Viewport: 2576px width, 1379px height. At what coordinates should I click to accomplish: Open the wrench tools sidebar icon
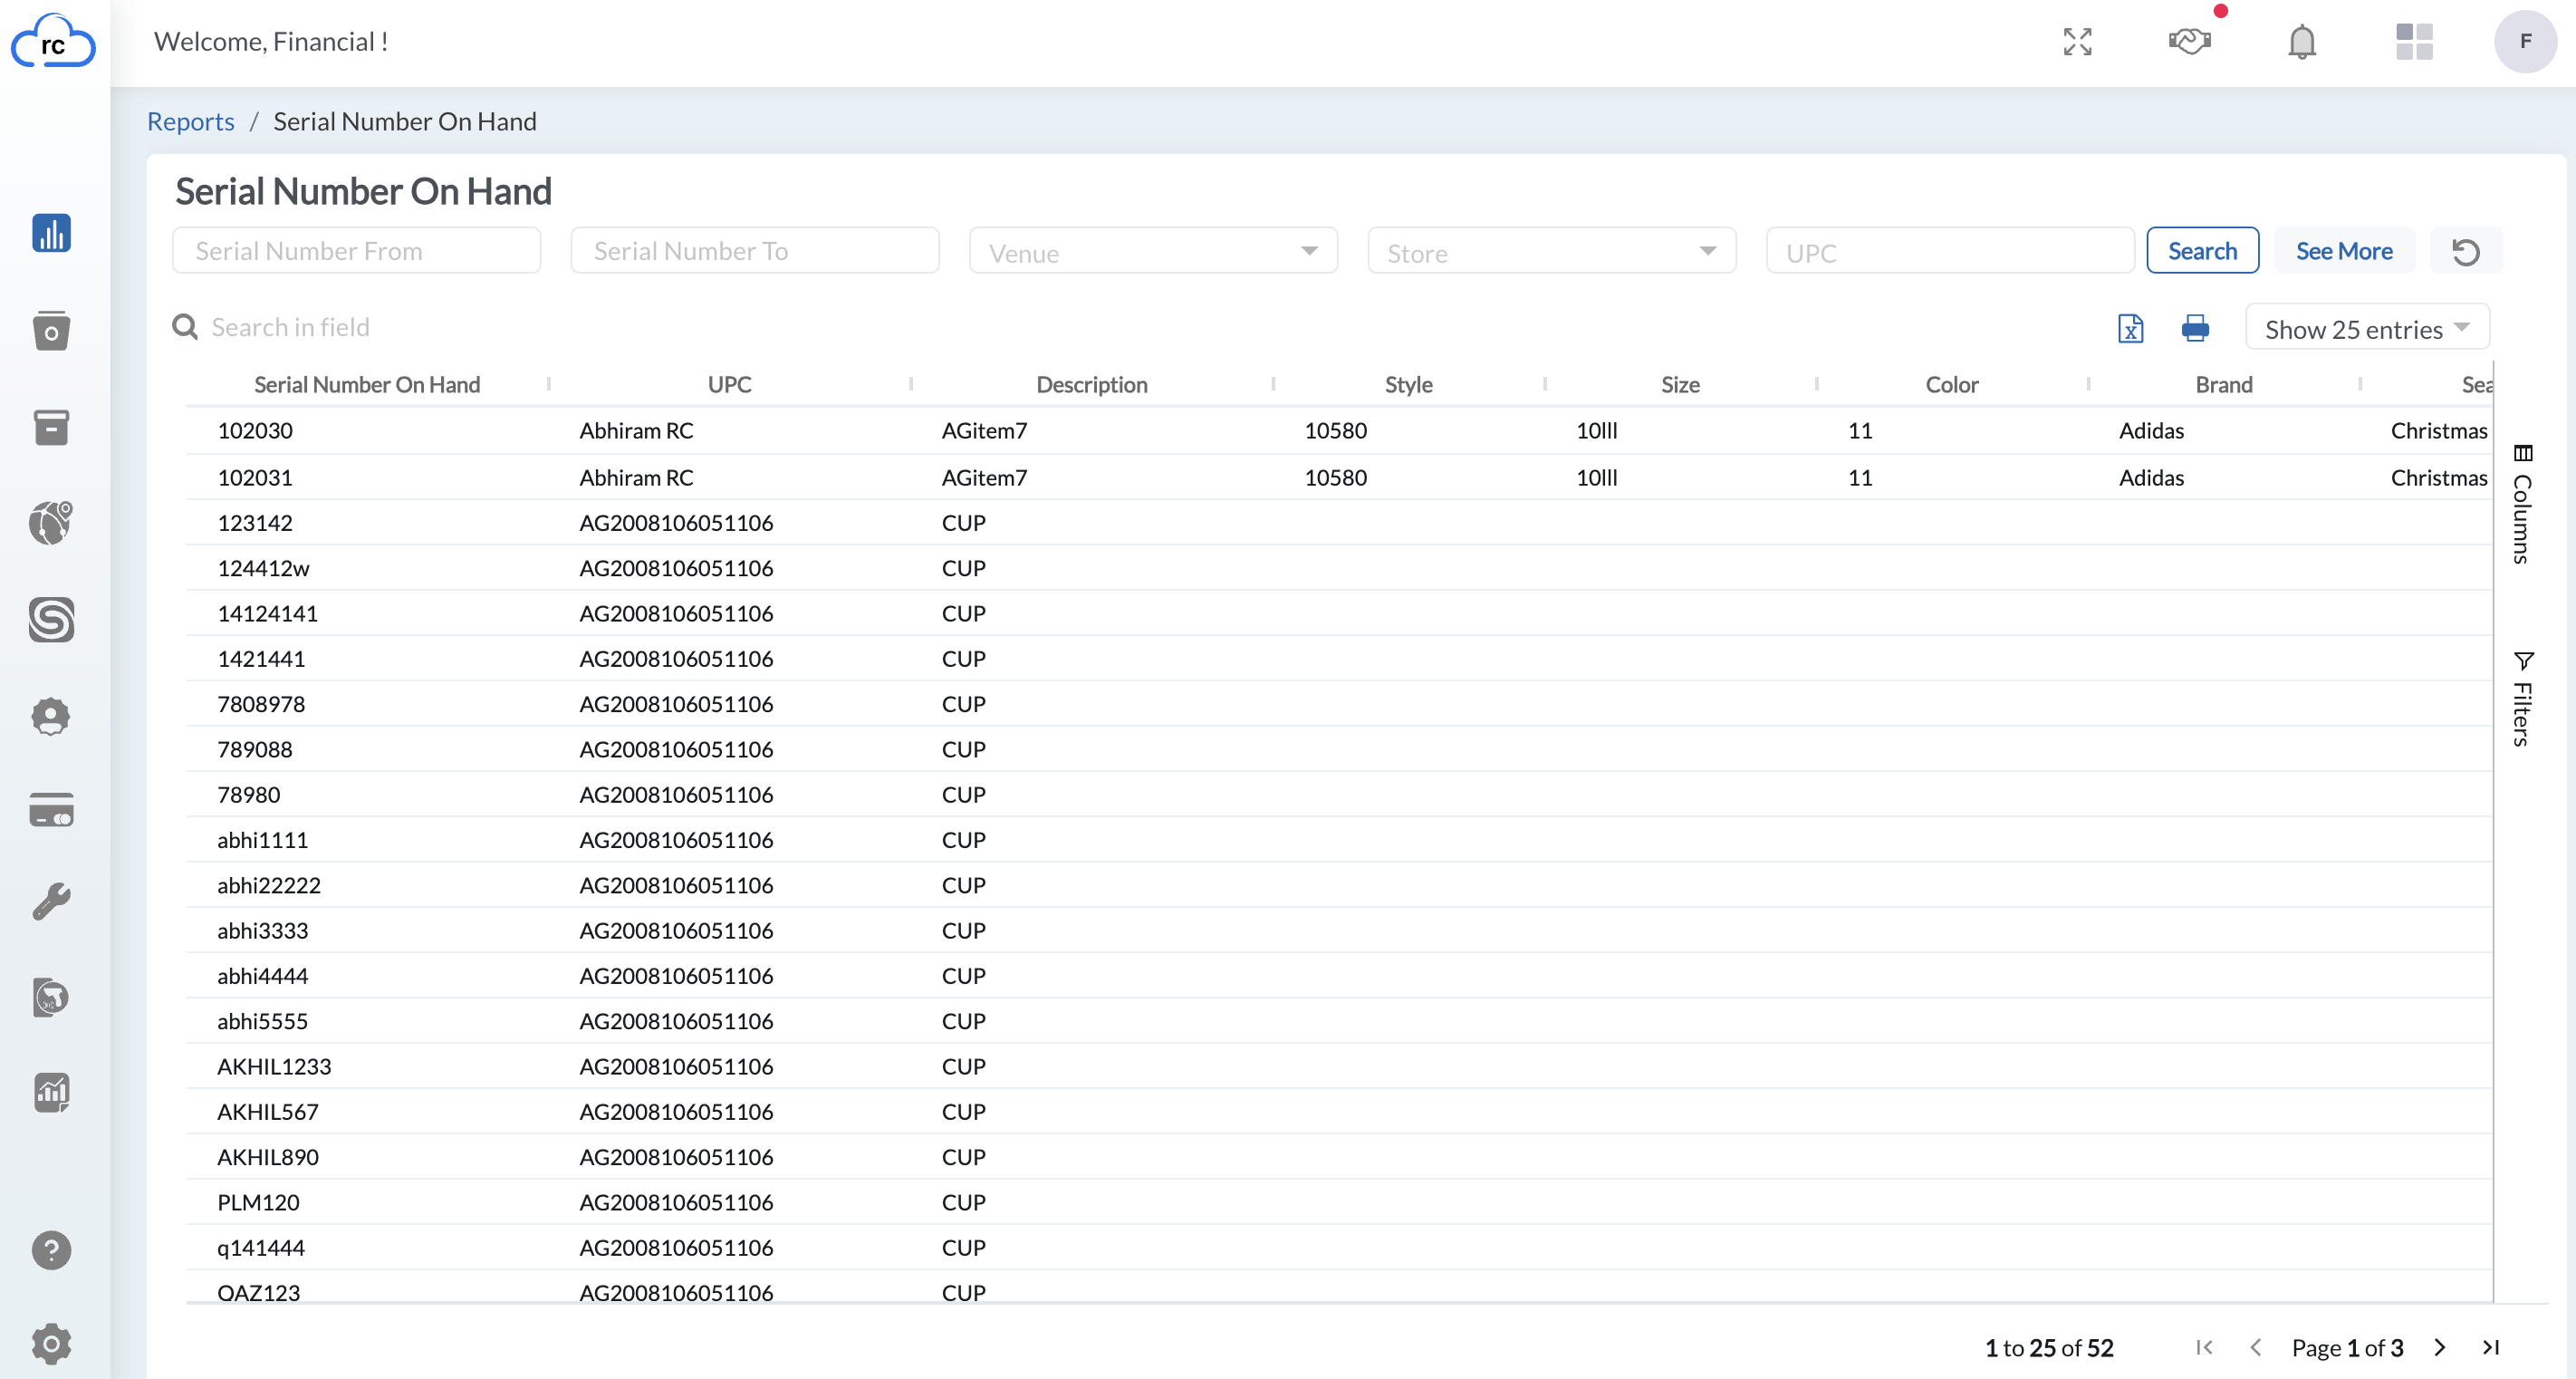point(51,901)
